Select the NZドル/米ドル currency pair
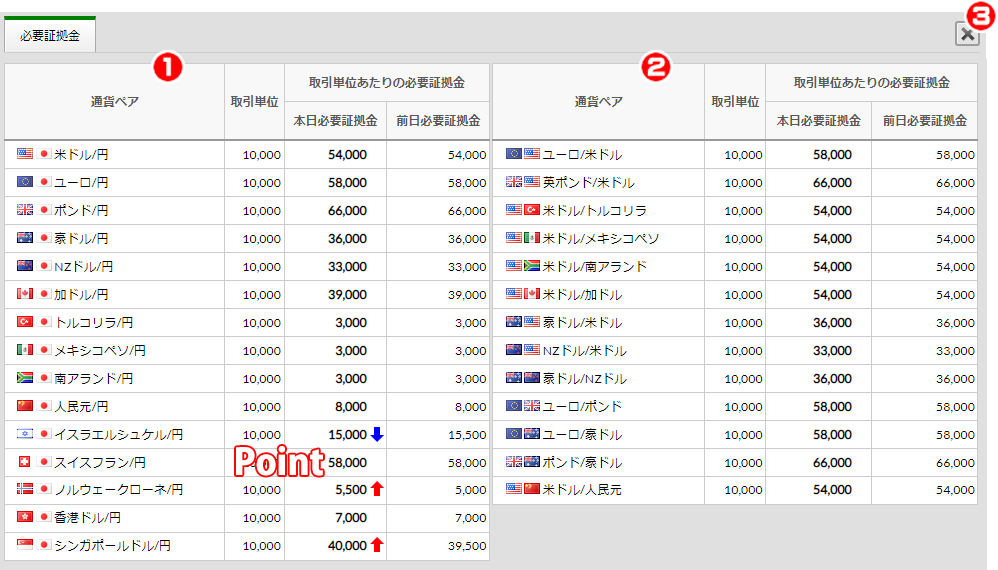This screenshot has height=570, width=998. (x=584, y=351)
